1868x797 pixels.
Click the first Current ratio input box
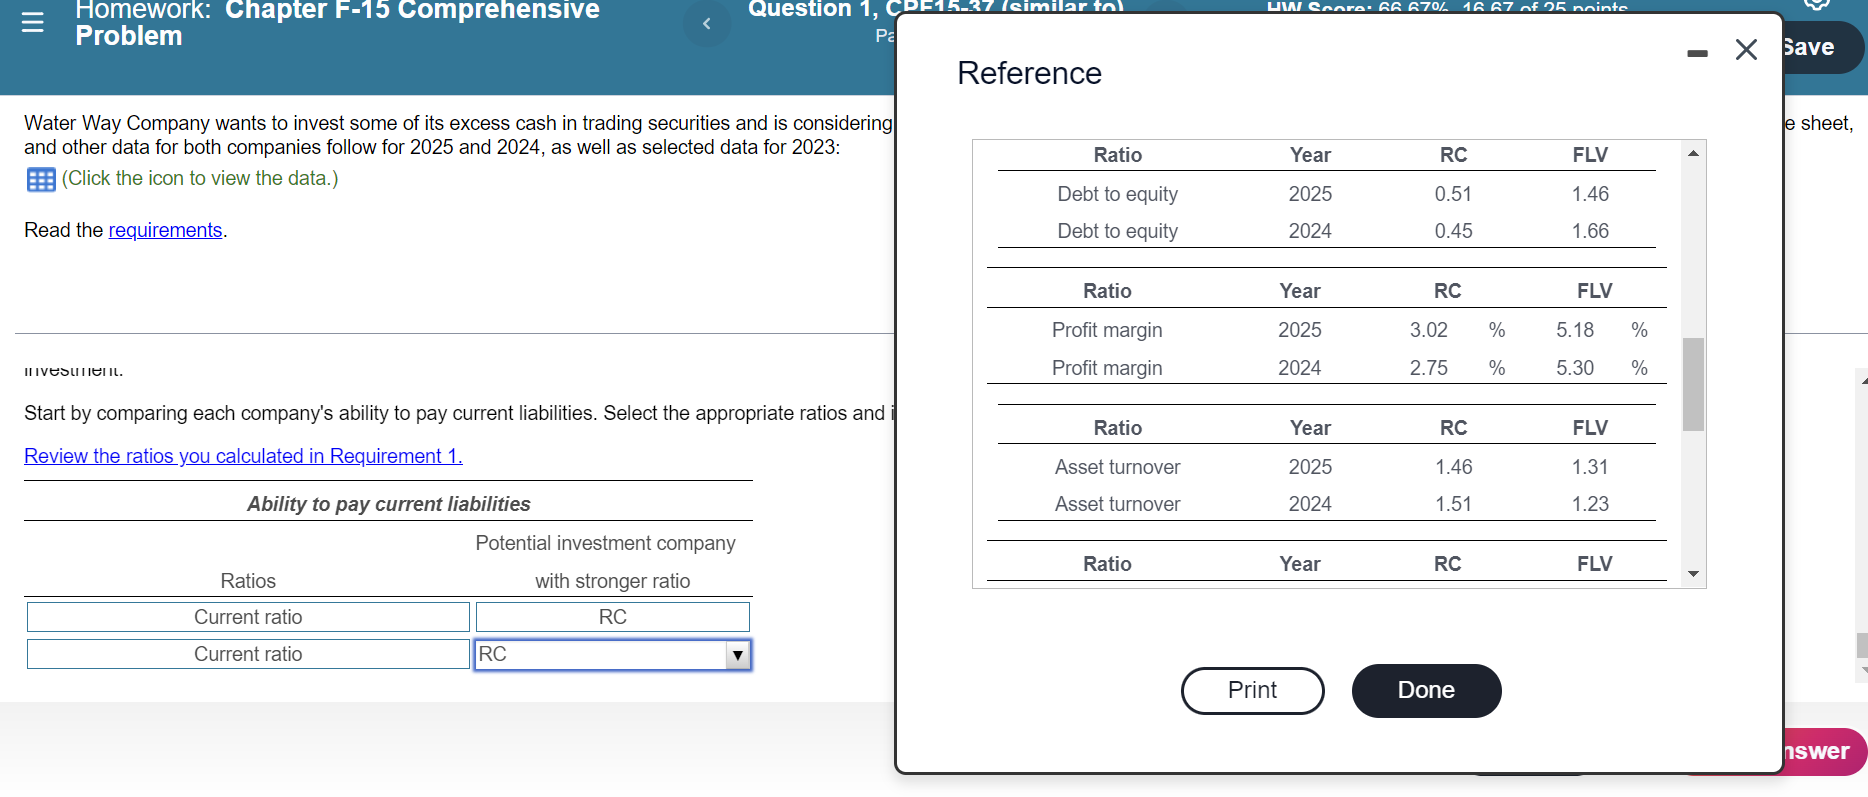click(248, 617)
